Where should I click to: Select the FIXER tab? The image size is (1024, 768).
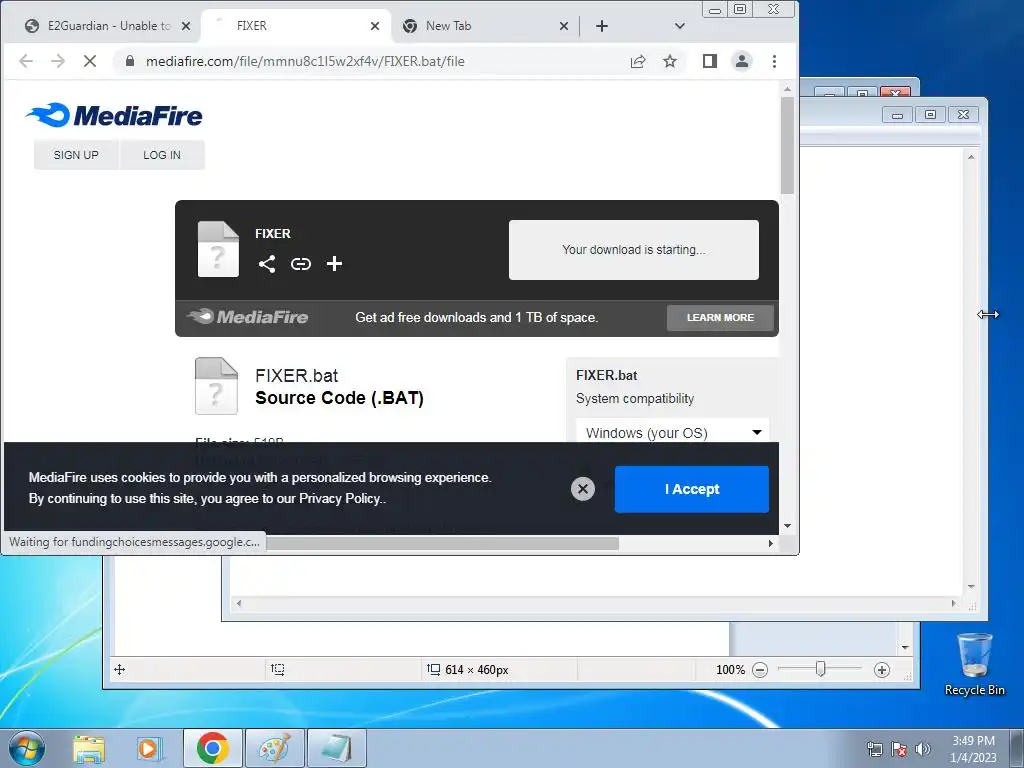tap(295, 26)
